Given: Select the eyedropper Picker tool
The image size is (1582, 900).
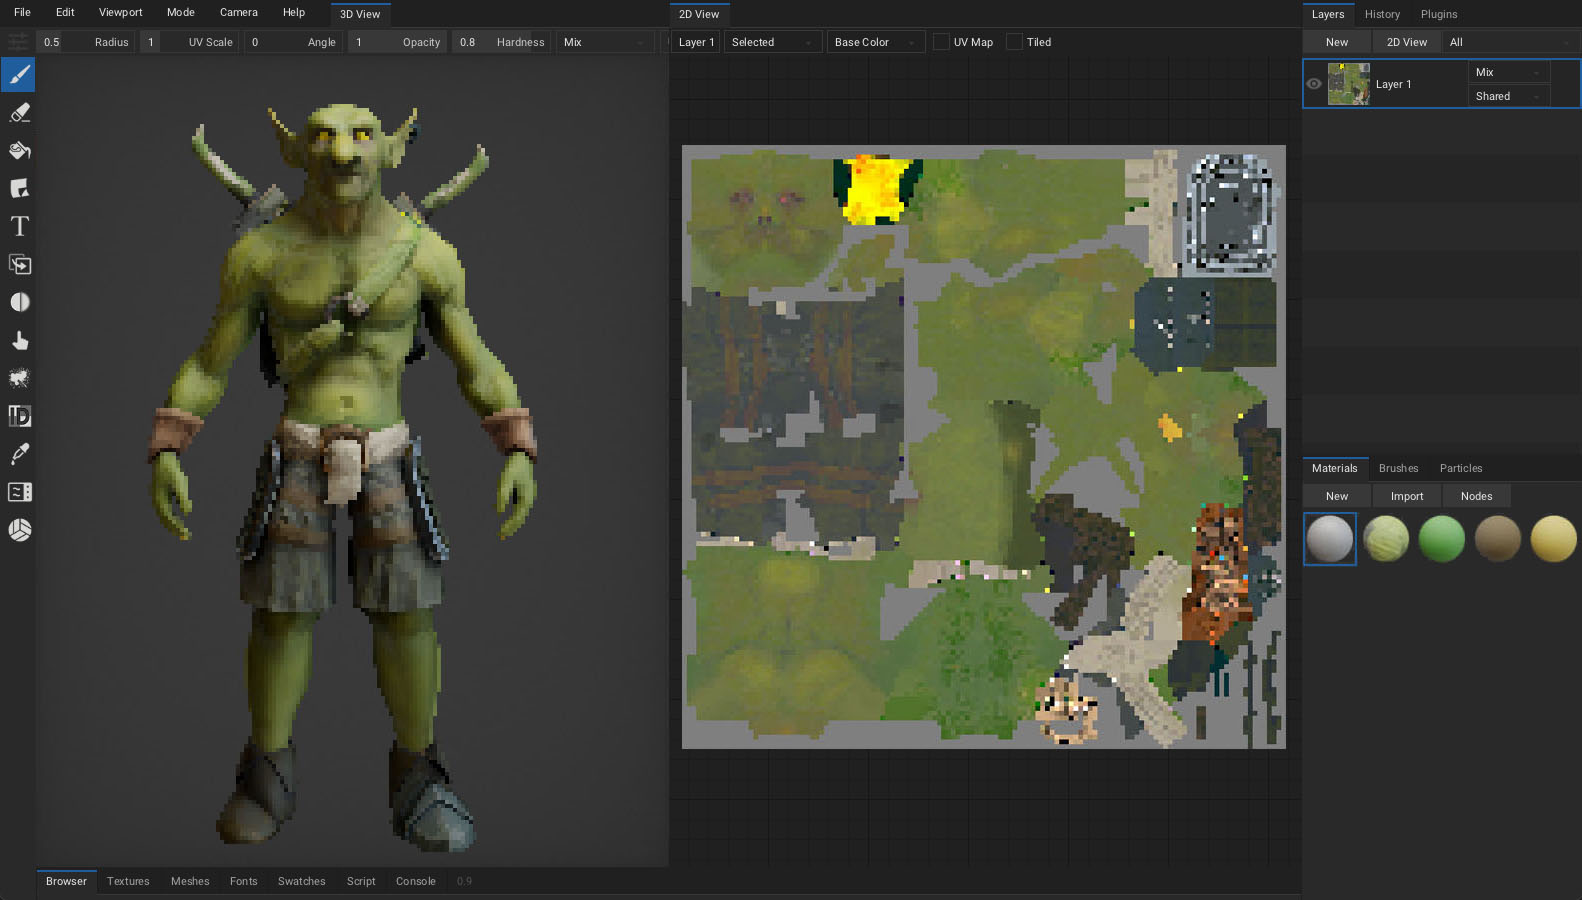Looking at the screenshot, I should [x=19, y=454].
